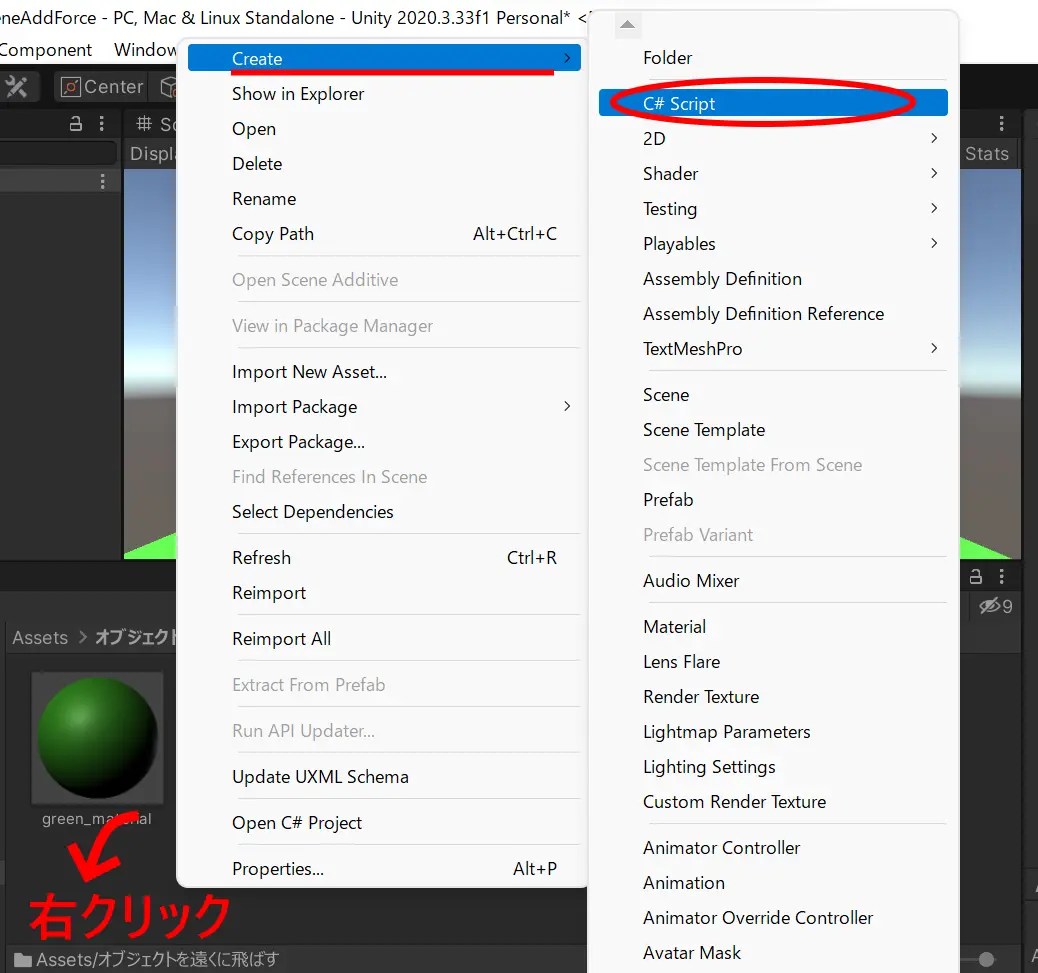Open Game view three-dot options menu

[1002, 123]
